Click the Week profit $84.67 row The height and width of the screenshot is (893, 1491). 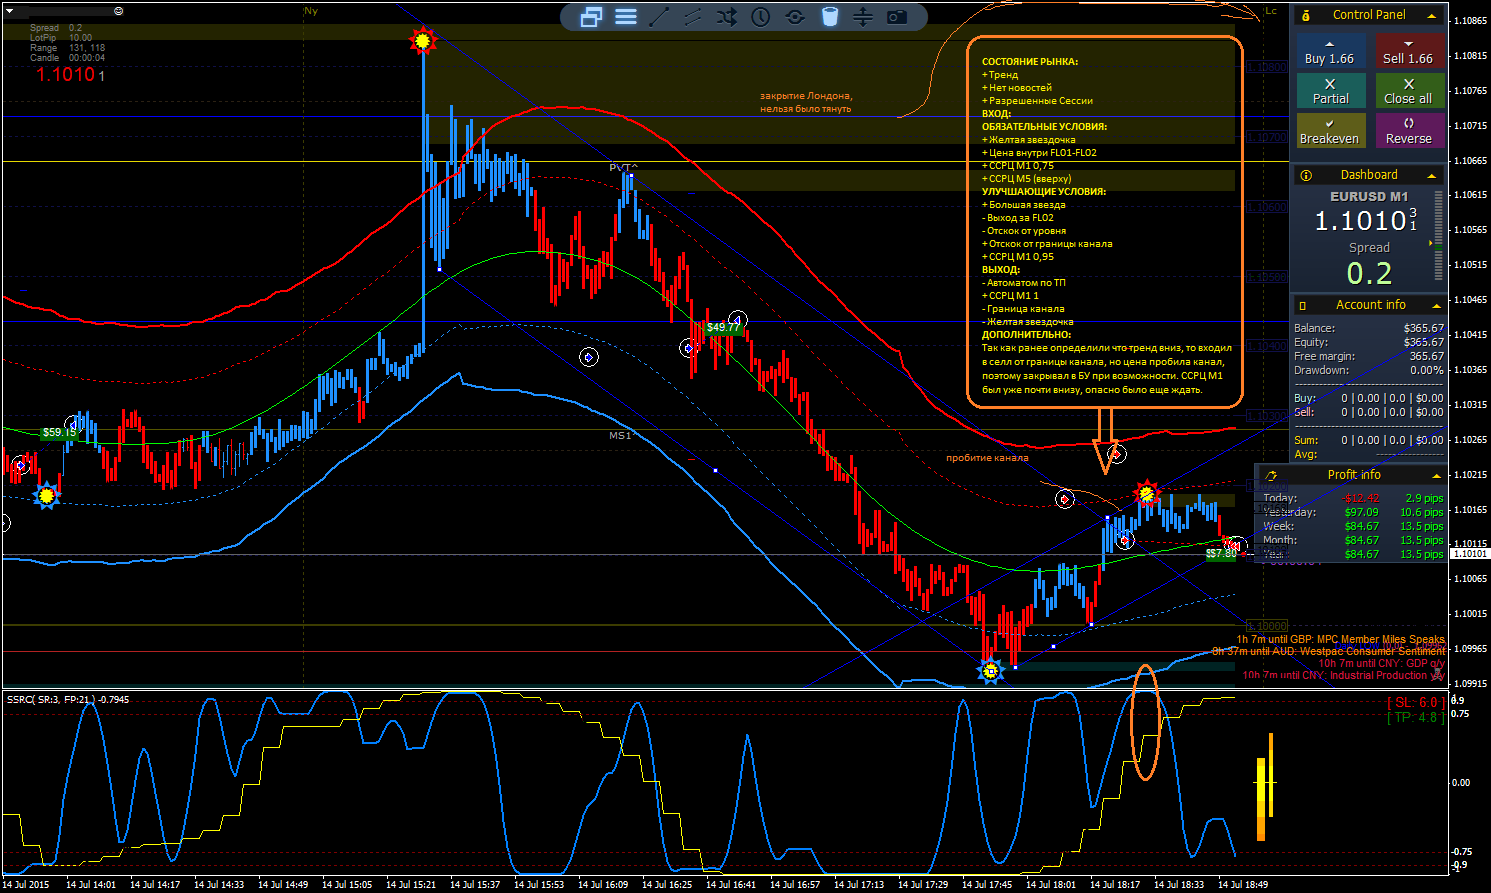(x=1353, y=526)
